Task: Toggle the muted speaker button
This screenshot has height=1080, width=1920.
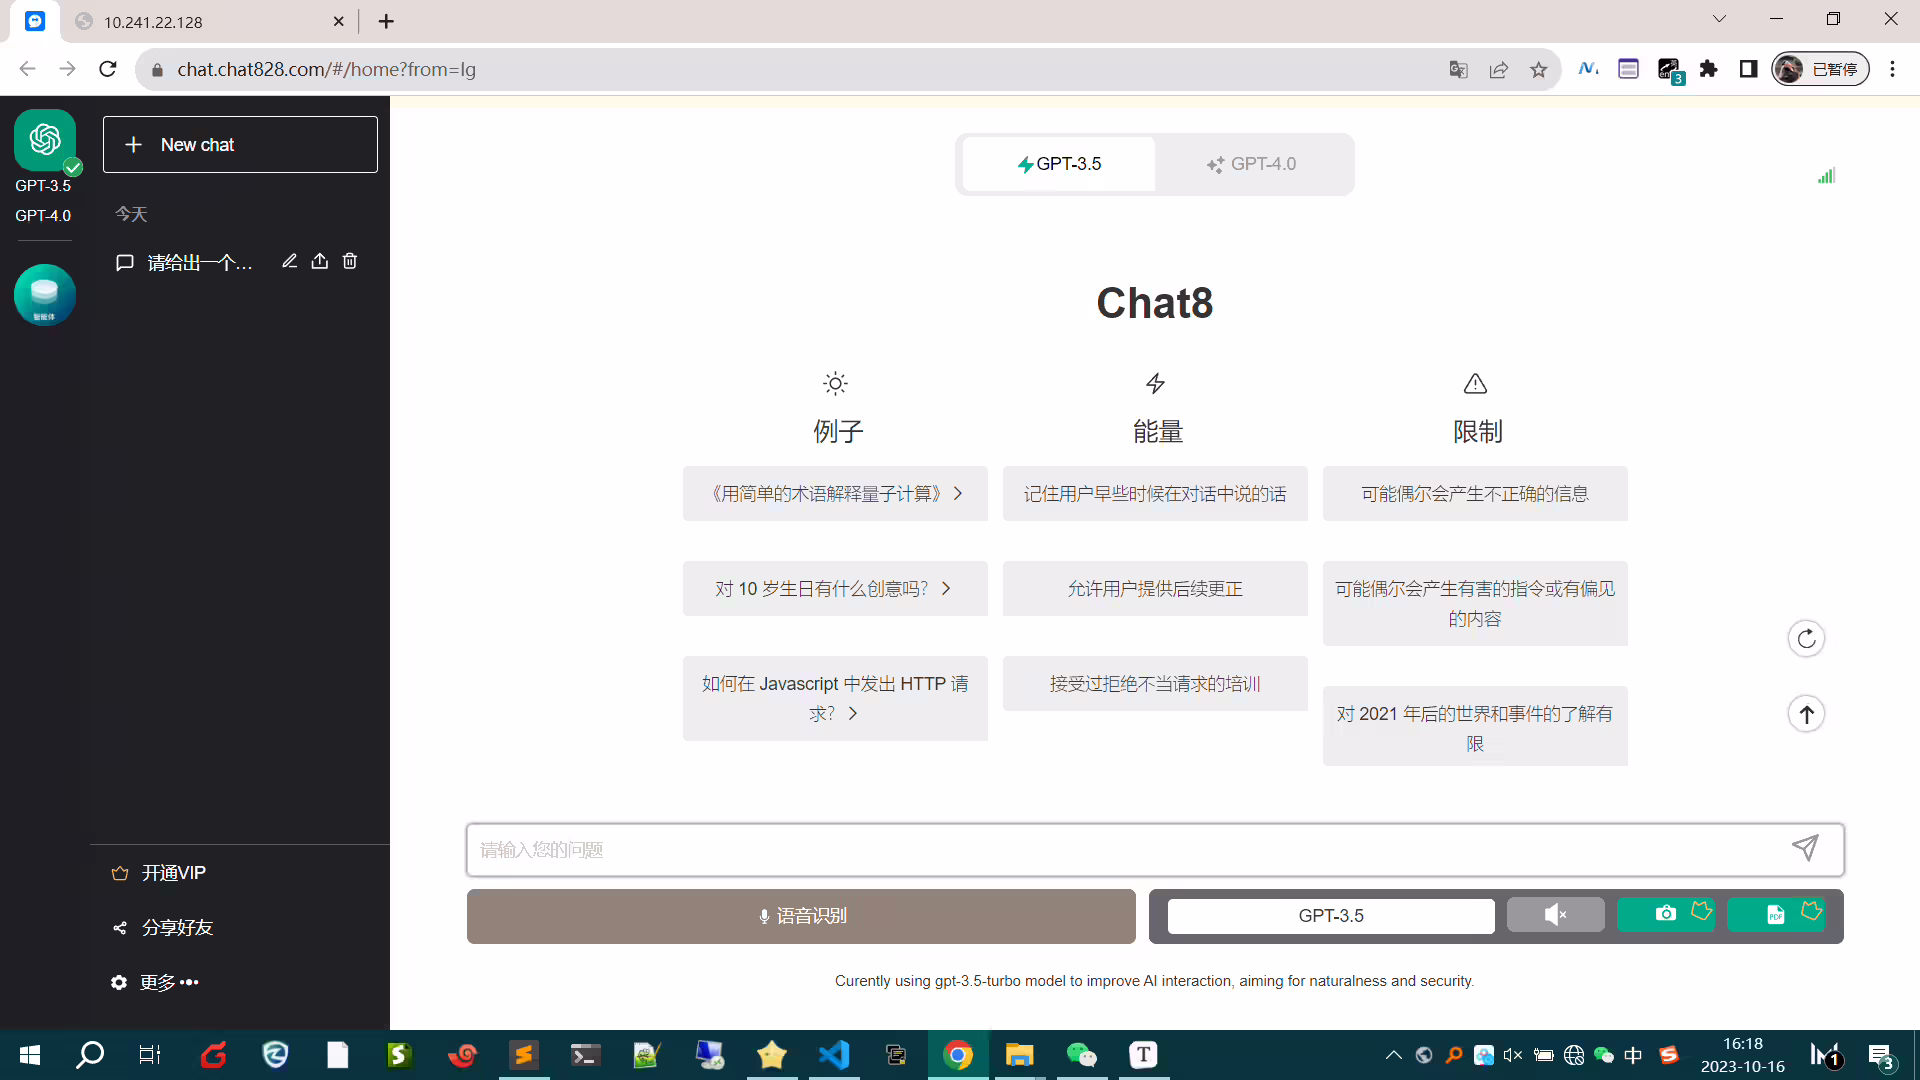Action: (x=1555, y=915)
